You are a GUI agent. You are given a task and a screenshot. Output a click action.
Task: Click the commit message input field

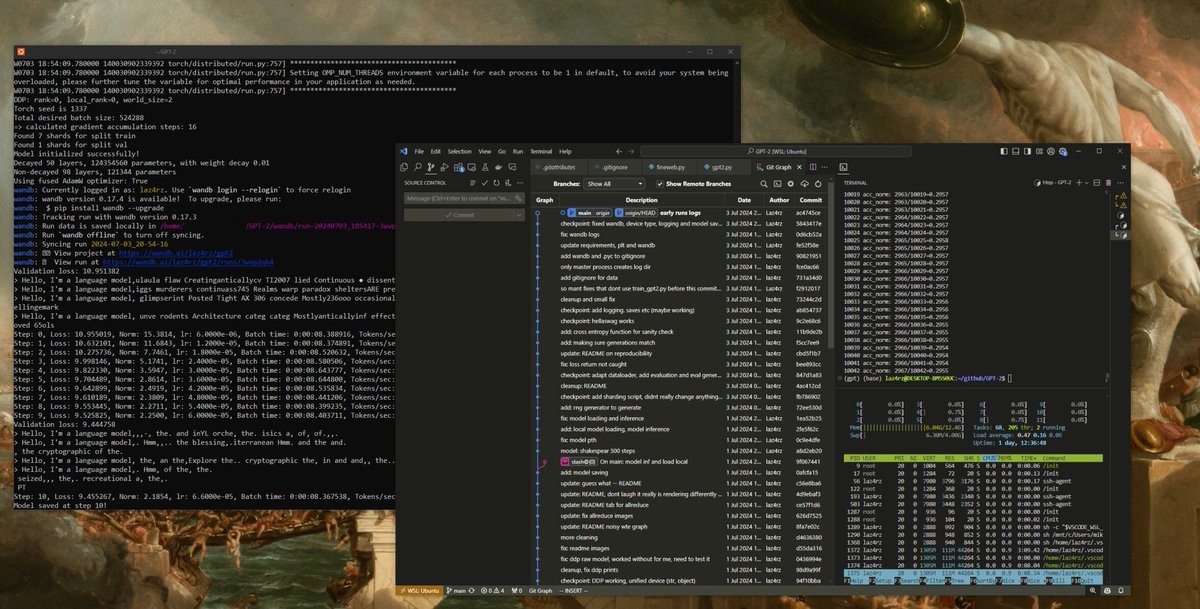click(x=464, y=198)
